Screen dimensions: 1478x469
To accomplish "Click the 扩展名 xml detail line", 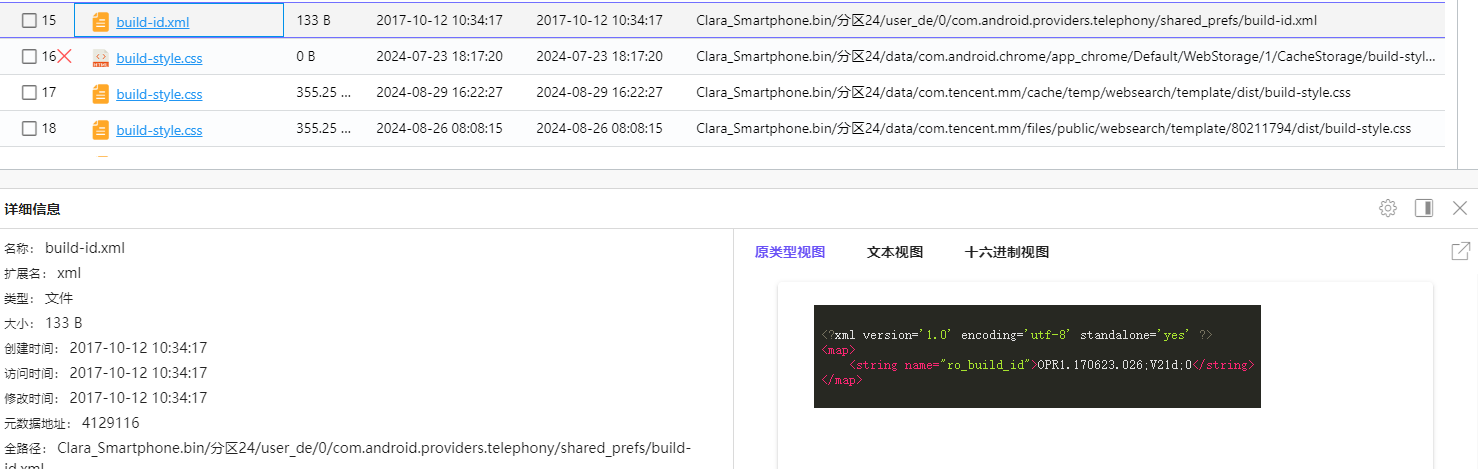I will (43, 273).
